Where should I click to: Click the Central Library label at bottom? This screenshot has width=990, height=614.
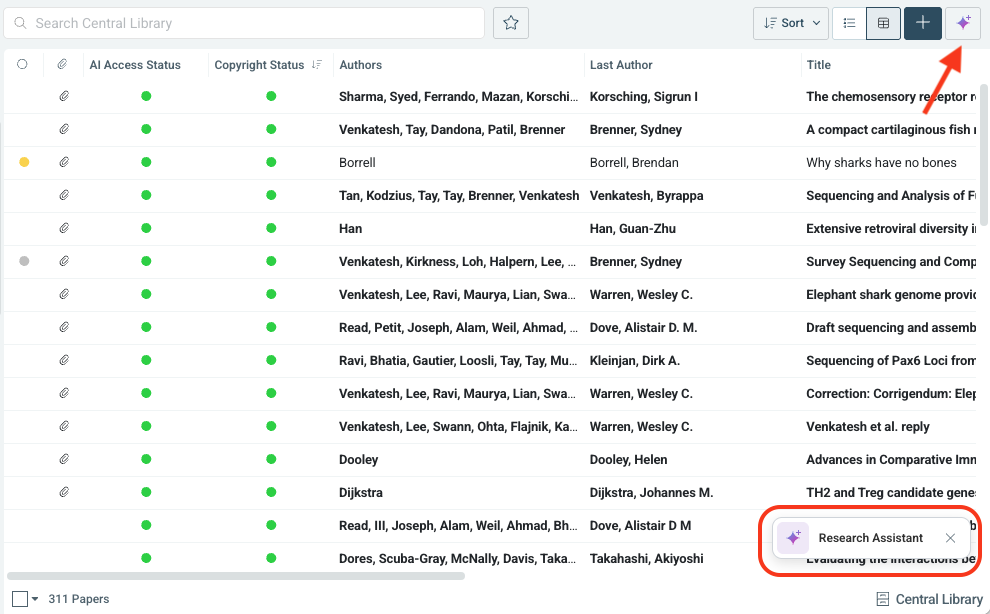(x=939, y=599)
